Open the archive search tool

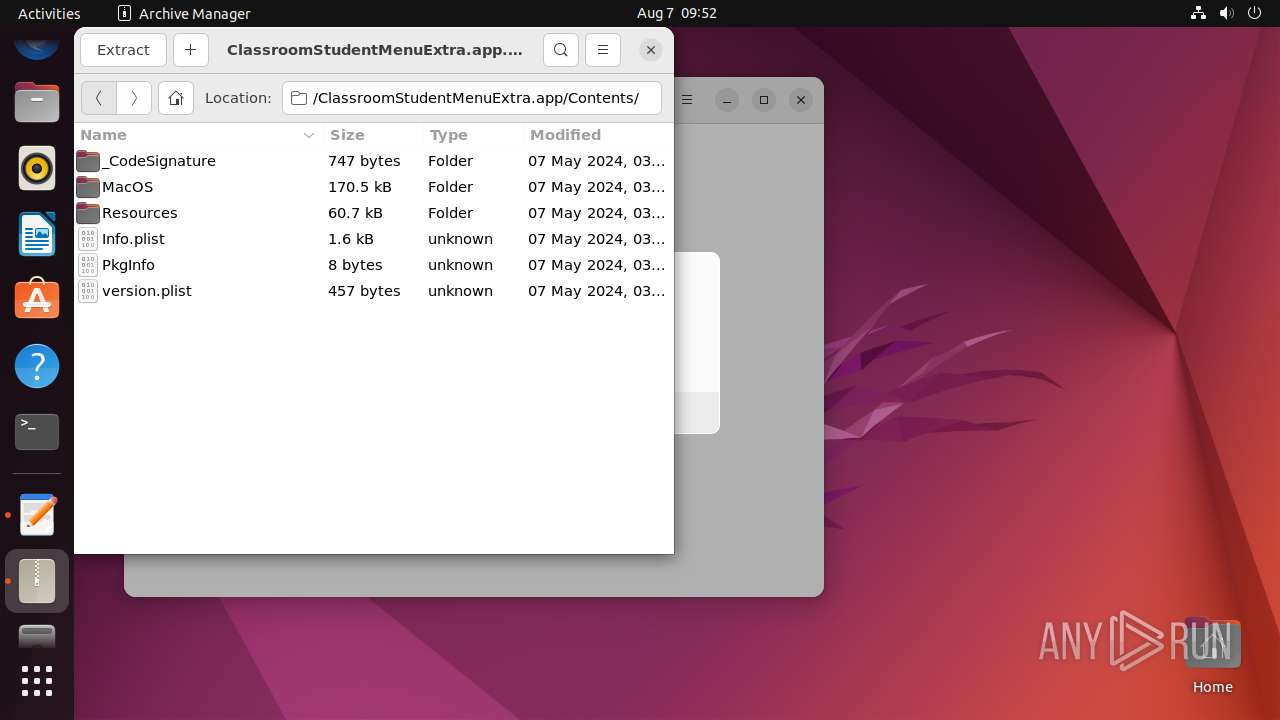pos(561,50)
